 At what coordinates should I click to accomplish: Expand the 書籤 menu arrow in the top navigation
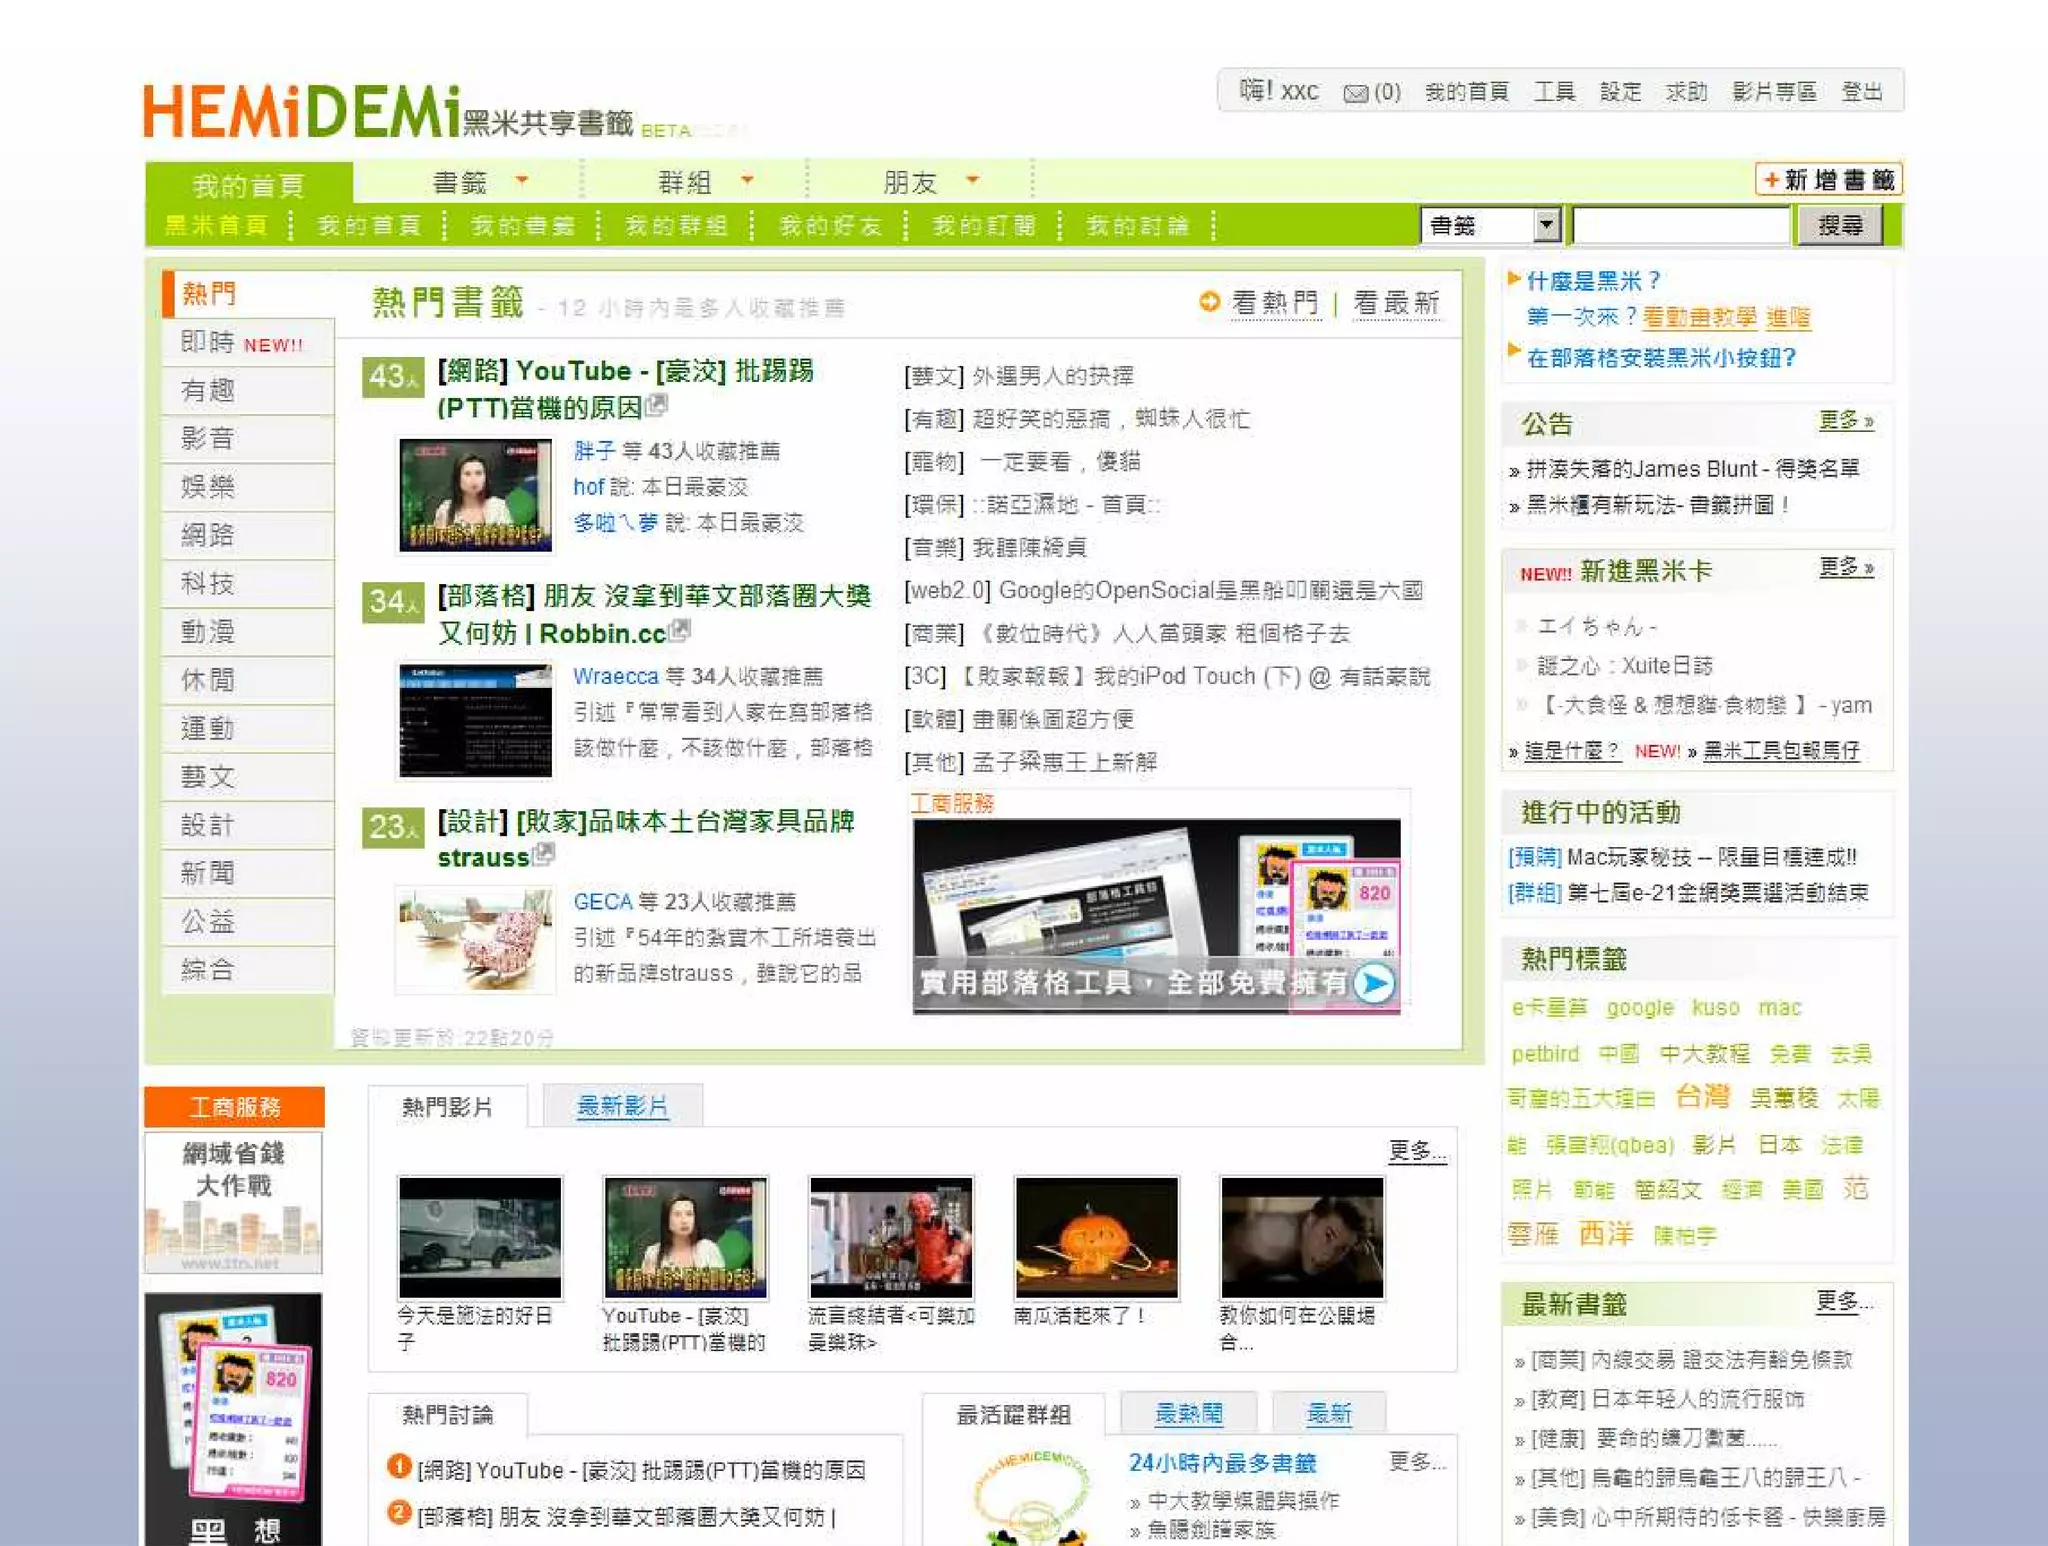[521, 180]
